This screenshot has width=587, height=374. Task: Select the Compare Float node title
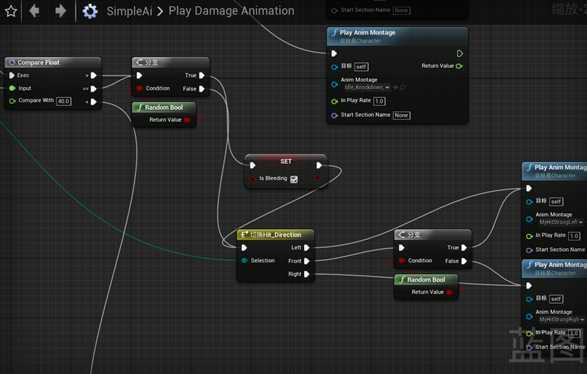pyautogui.click(x=38, y=63)
